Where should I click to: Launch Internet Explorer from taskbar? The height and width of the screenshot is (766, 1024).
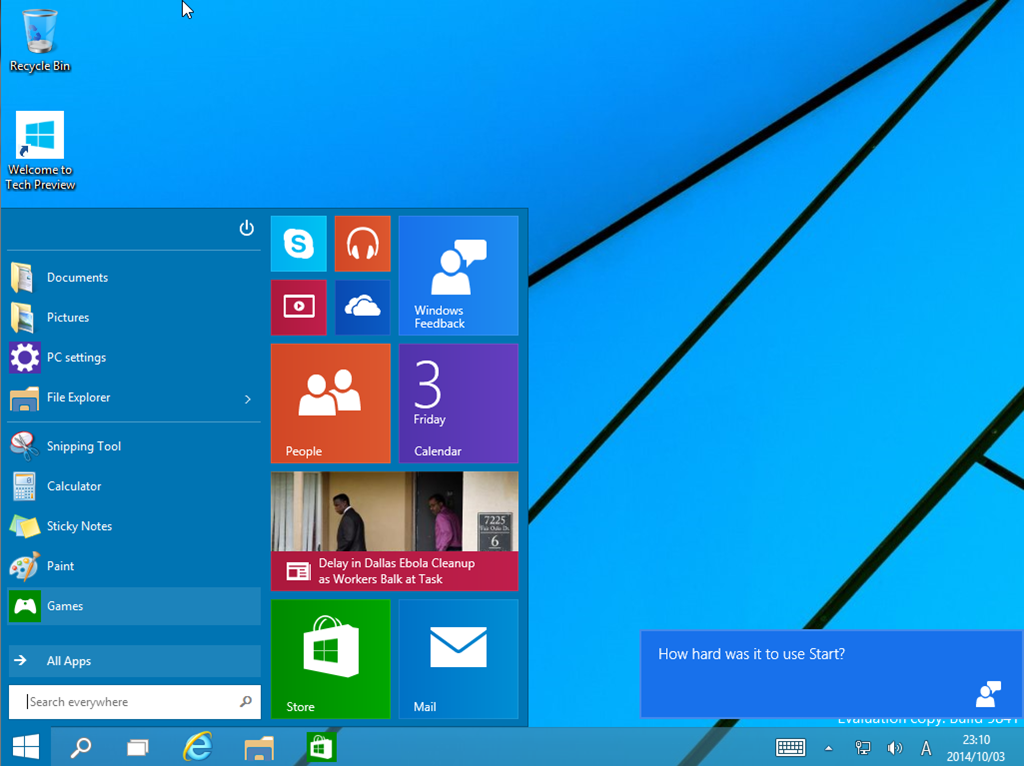(198, 746)
